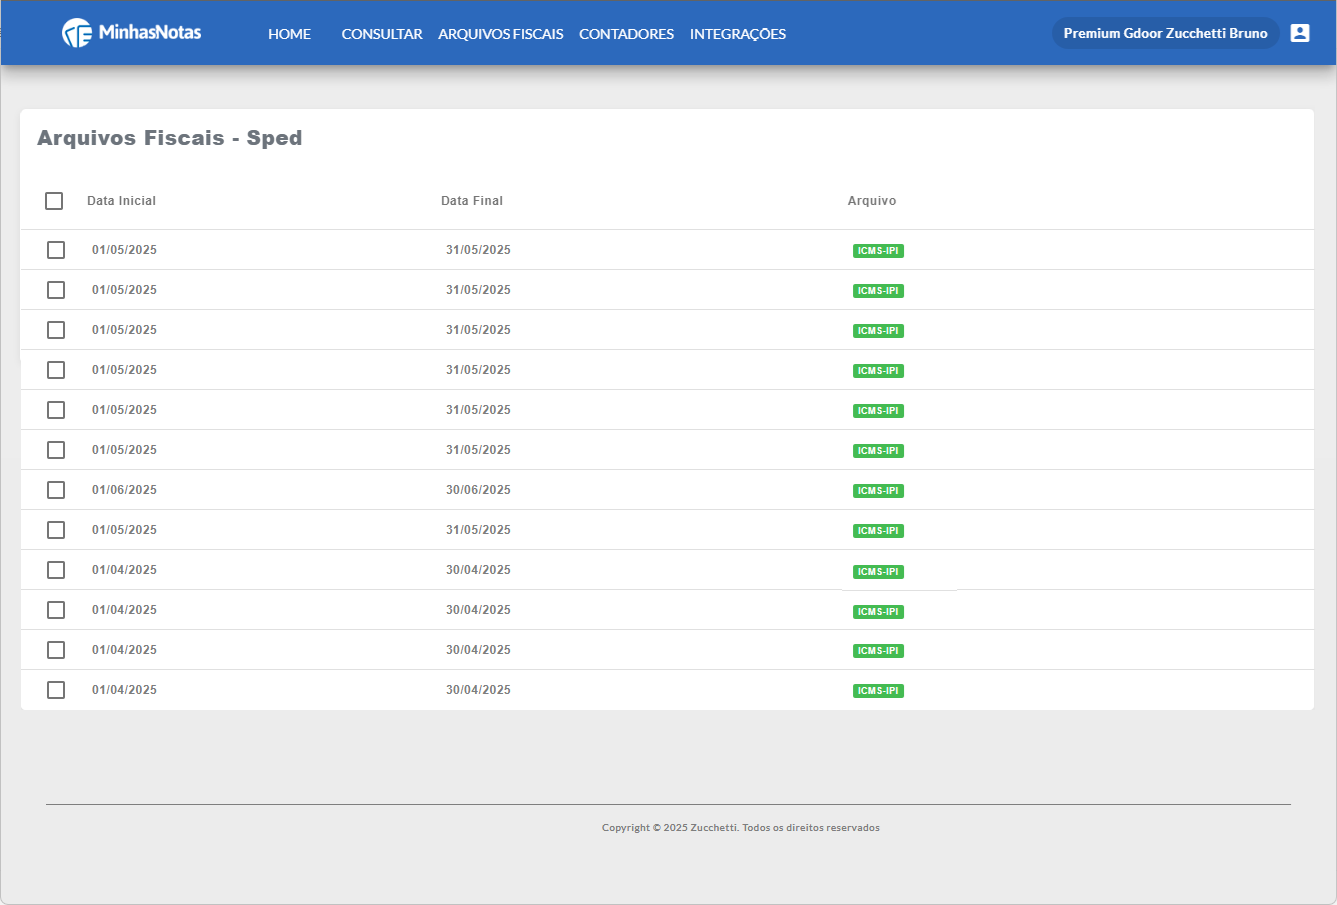Click the 01/06/2025 start date cell
The height and width of the screenshot is (905, 1337).
coord(124,490)
